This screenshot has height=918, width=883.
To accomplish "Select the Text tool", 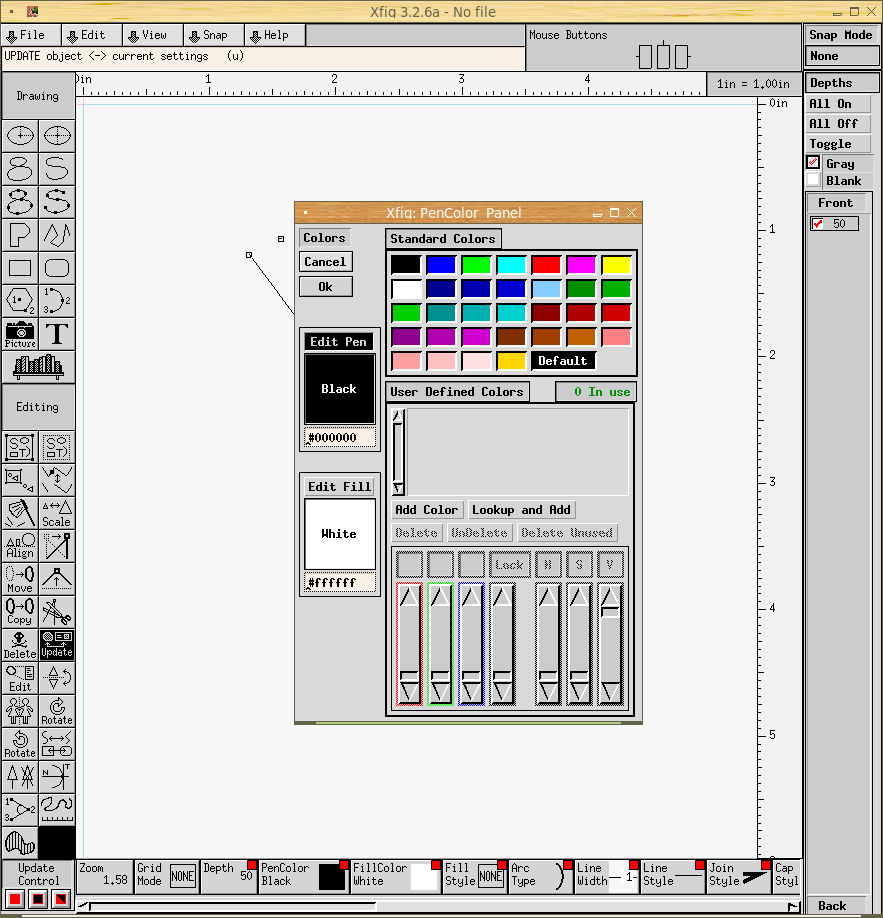I will tap(57, 334).
